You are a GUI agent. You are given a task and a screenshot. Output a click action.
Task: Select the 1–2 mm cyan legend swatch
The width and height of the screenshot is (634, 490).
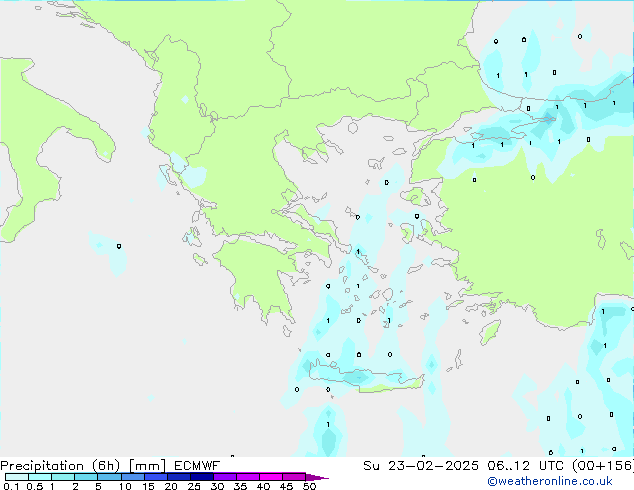(63, 477)
